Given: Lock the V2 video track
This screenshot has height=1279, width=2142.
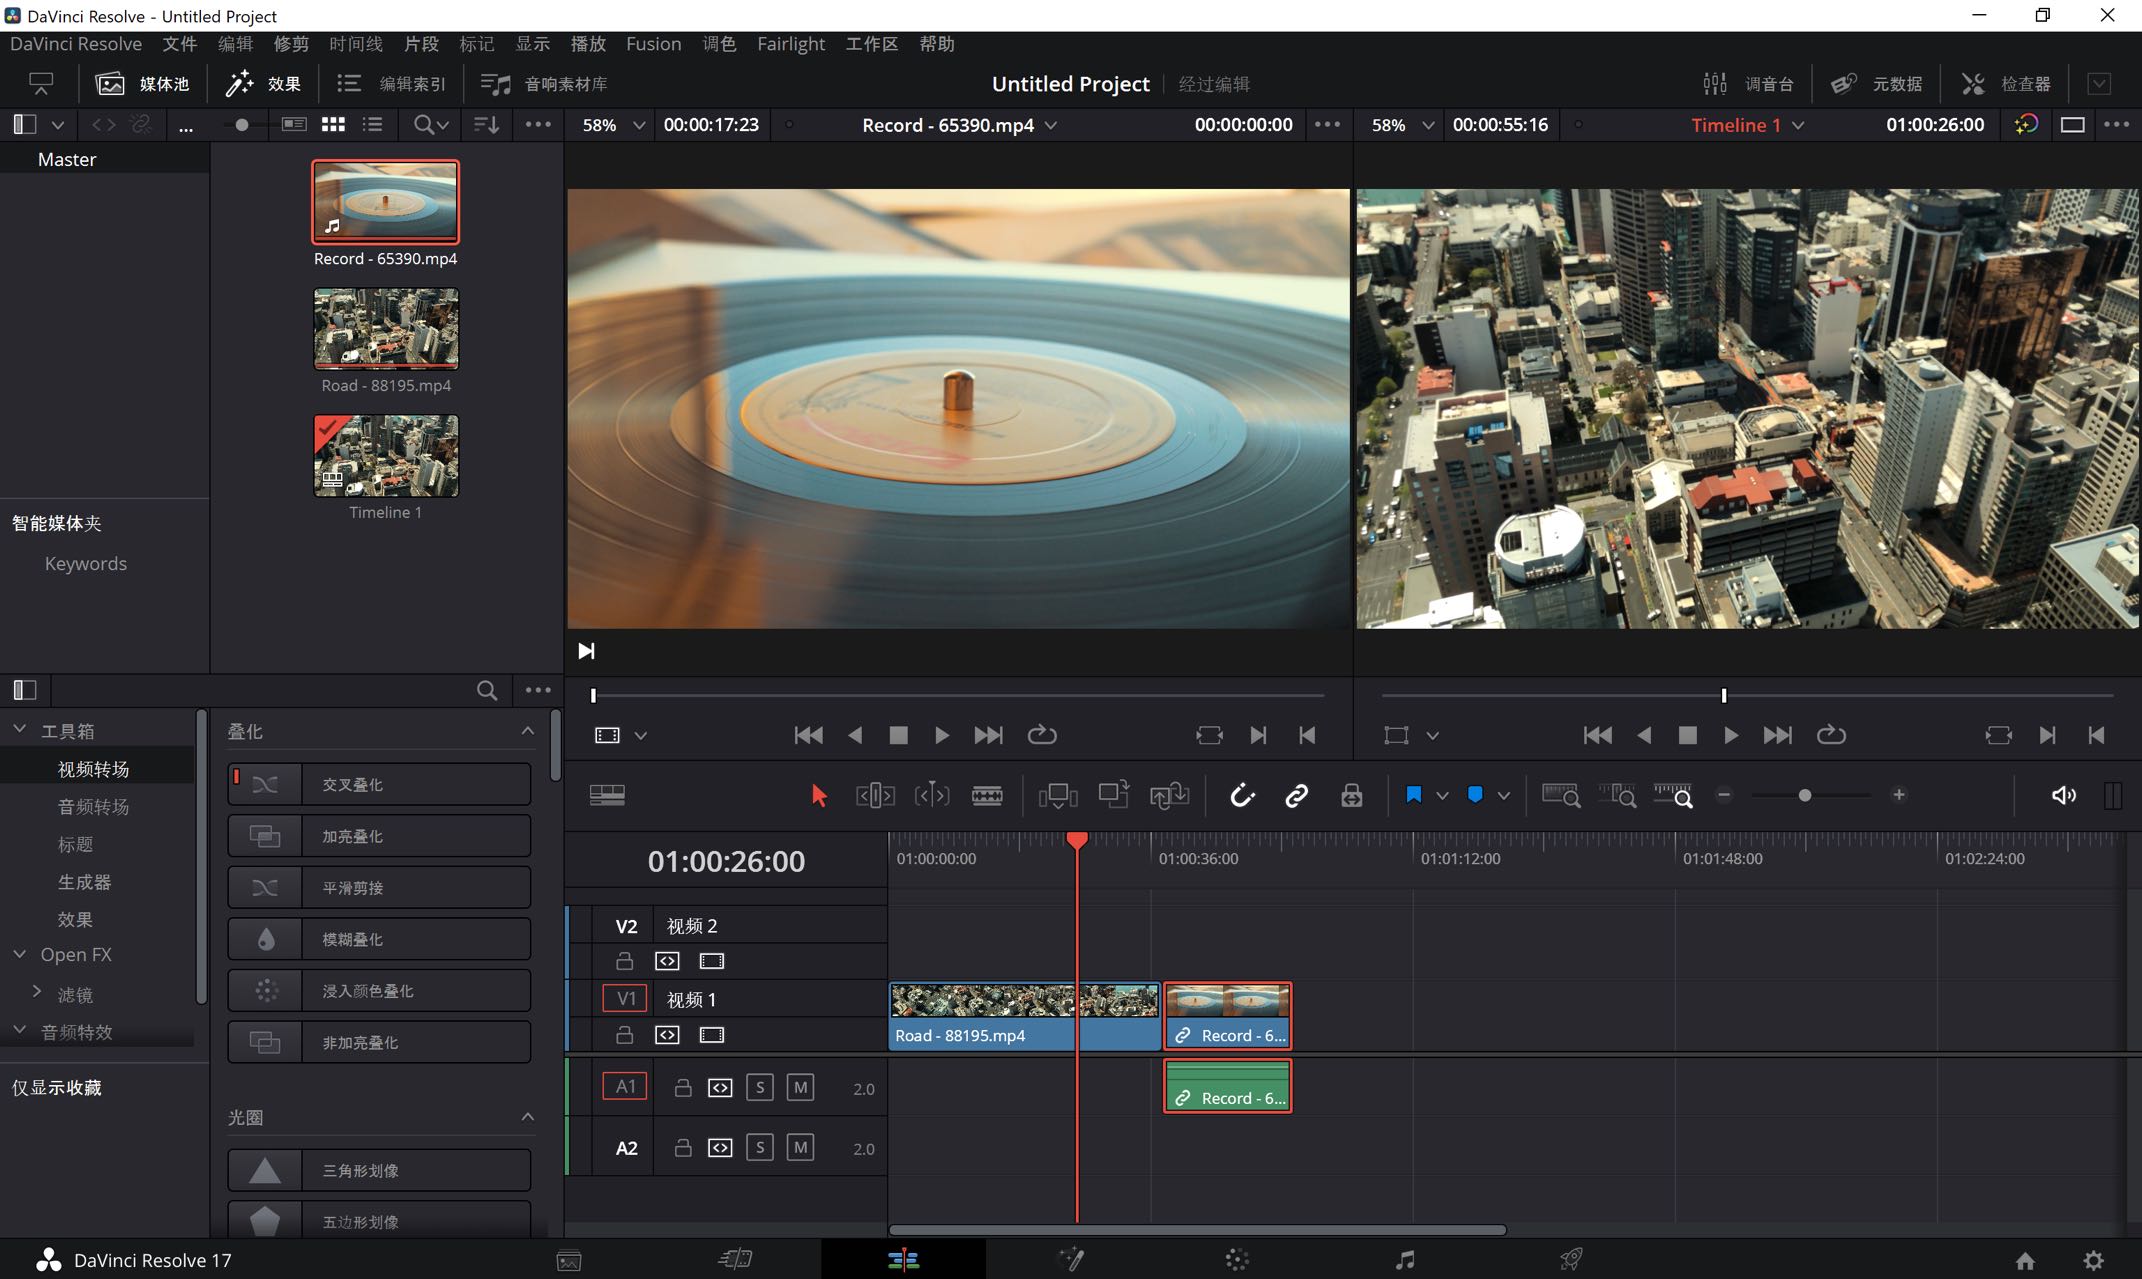Looking at the screenshot, I should click(x=624, y=961).
